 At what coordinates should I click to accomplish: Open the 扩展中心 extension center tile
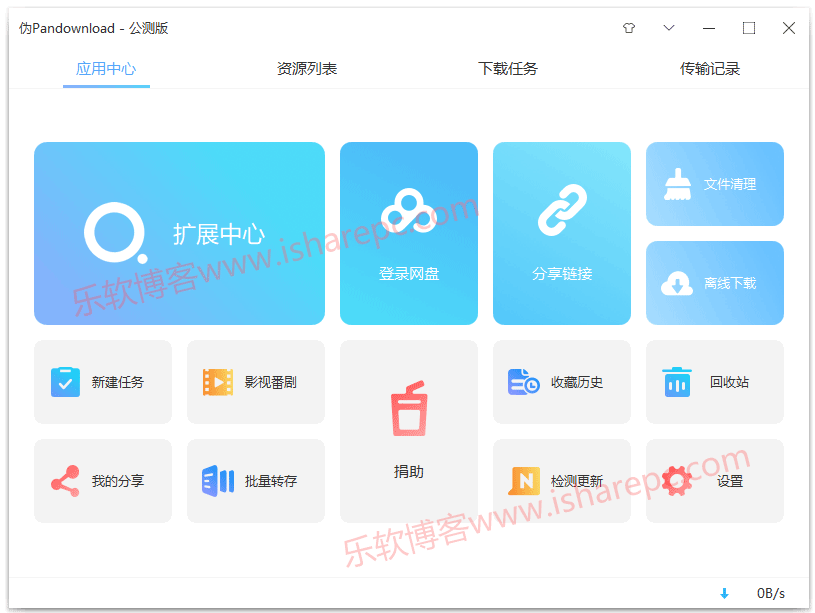(179, 233)
